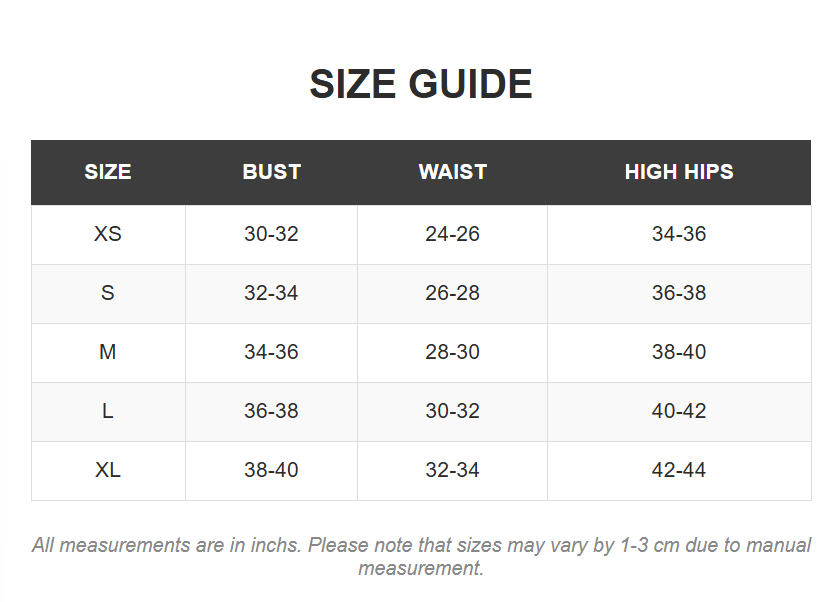Click the SIZE GUIDE heading
This screenshot has width=839, height=602.
pyautogui.click(x=420, y=84)
